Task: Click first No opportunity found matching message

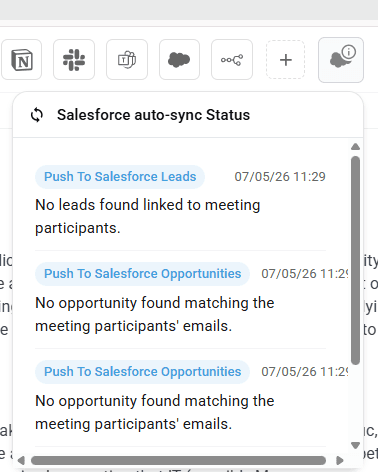Action: (155, 314)
